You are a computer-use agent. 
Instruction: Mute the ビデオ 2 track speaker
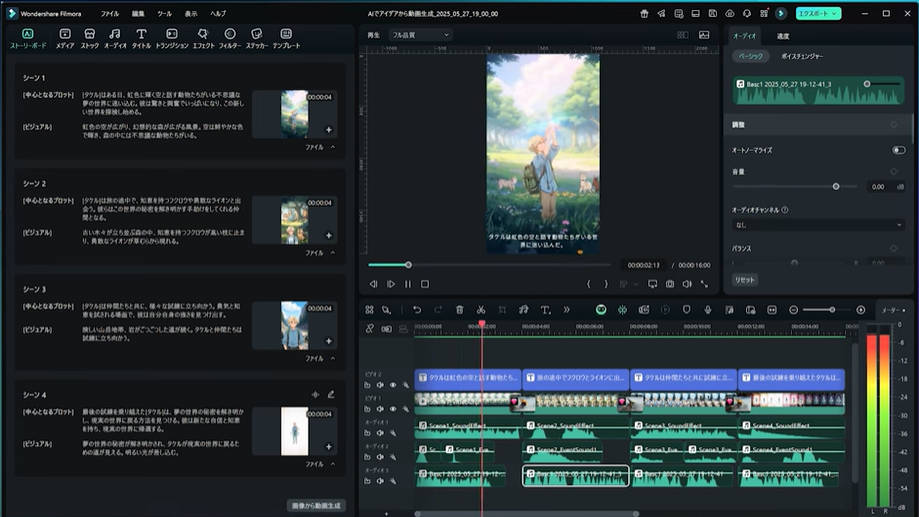(380, 385)
